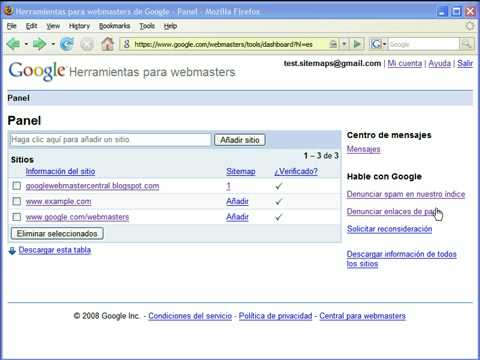Screen dimensions: 480x360
Task: Open Condiciones del servicio footer link
Action: (x=190, y=316)
